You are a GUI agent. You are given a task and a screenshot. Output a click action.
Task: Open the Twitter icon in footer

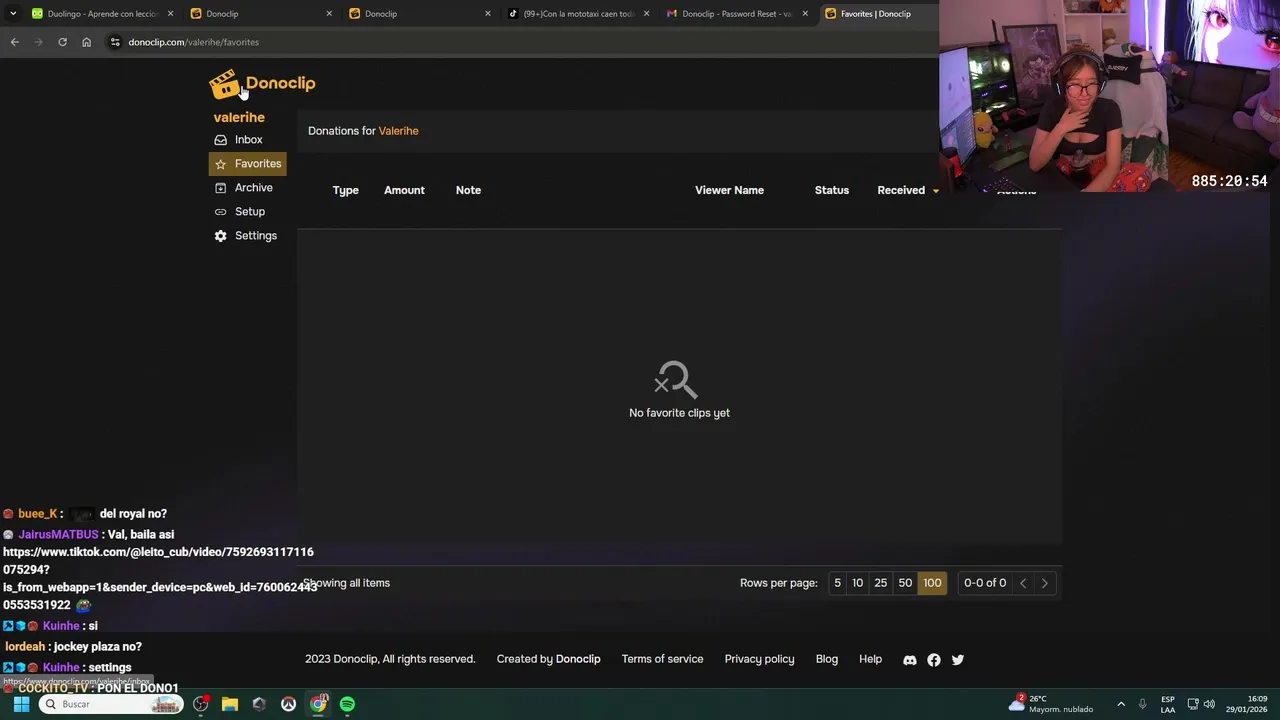pyautogui.click(x=958, y=660)
